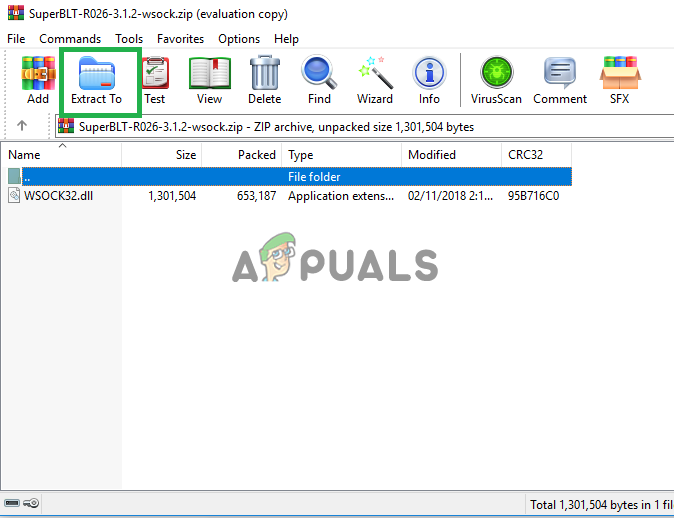
Task: Click the Extract To toolbar icon
Action: [x=97, y=73]
